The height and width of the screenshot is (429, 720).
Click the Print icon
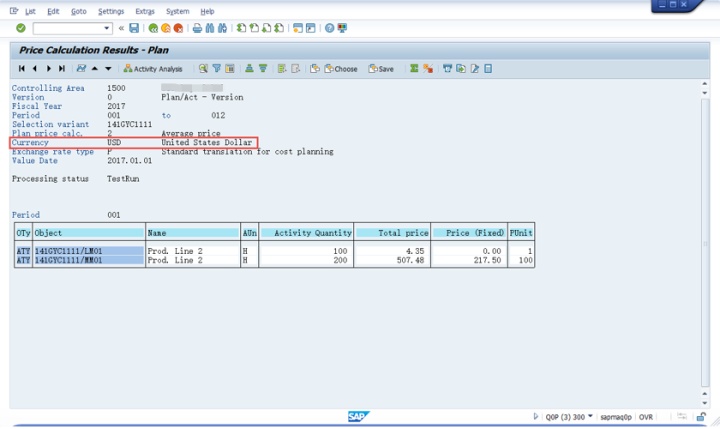click(x=197, y=28)
